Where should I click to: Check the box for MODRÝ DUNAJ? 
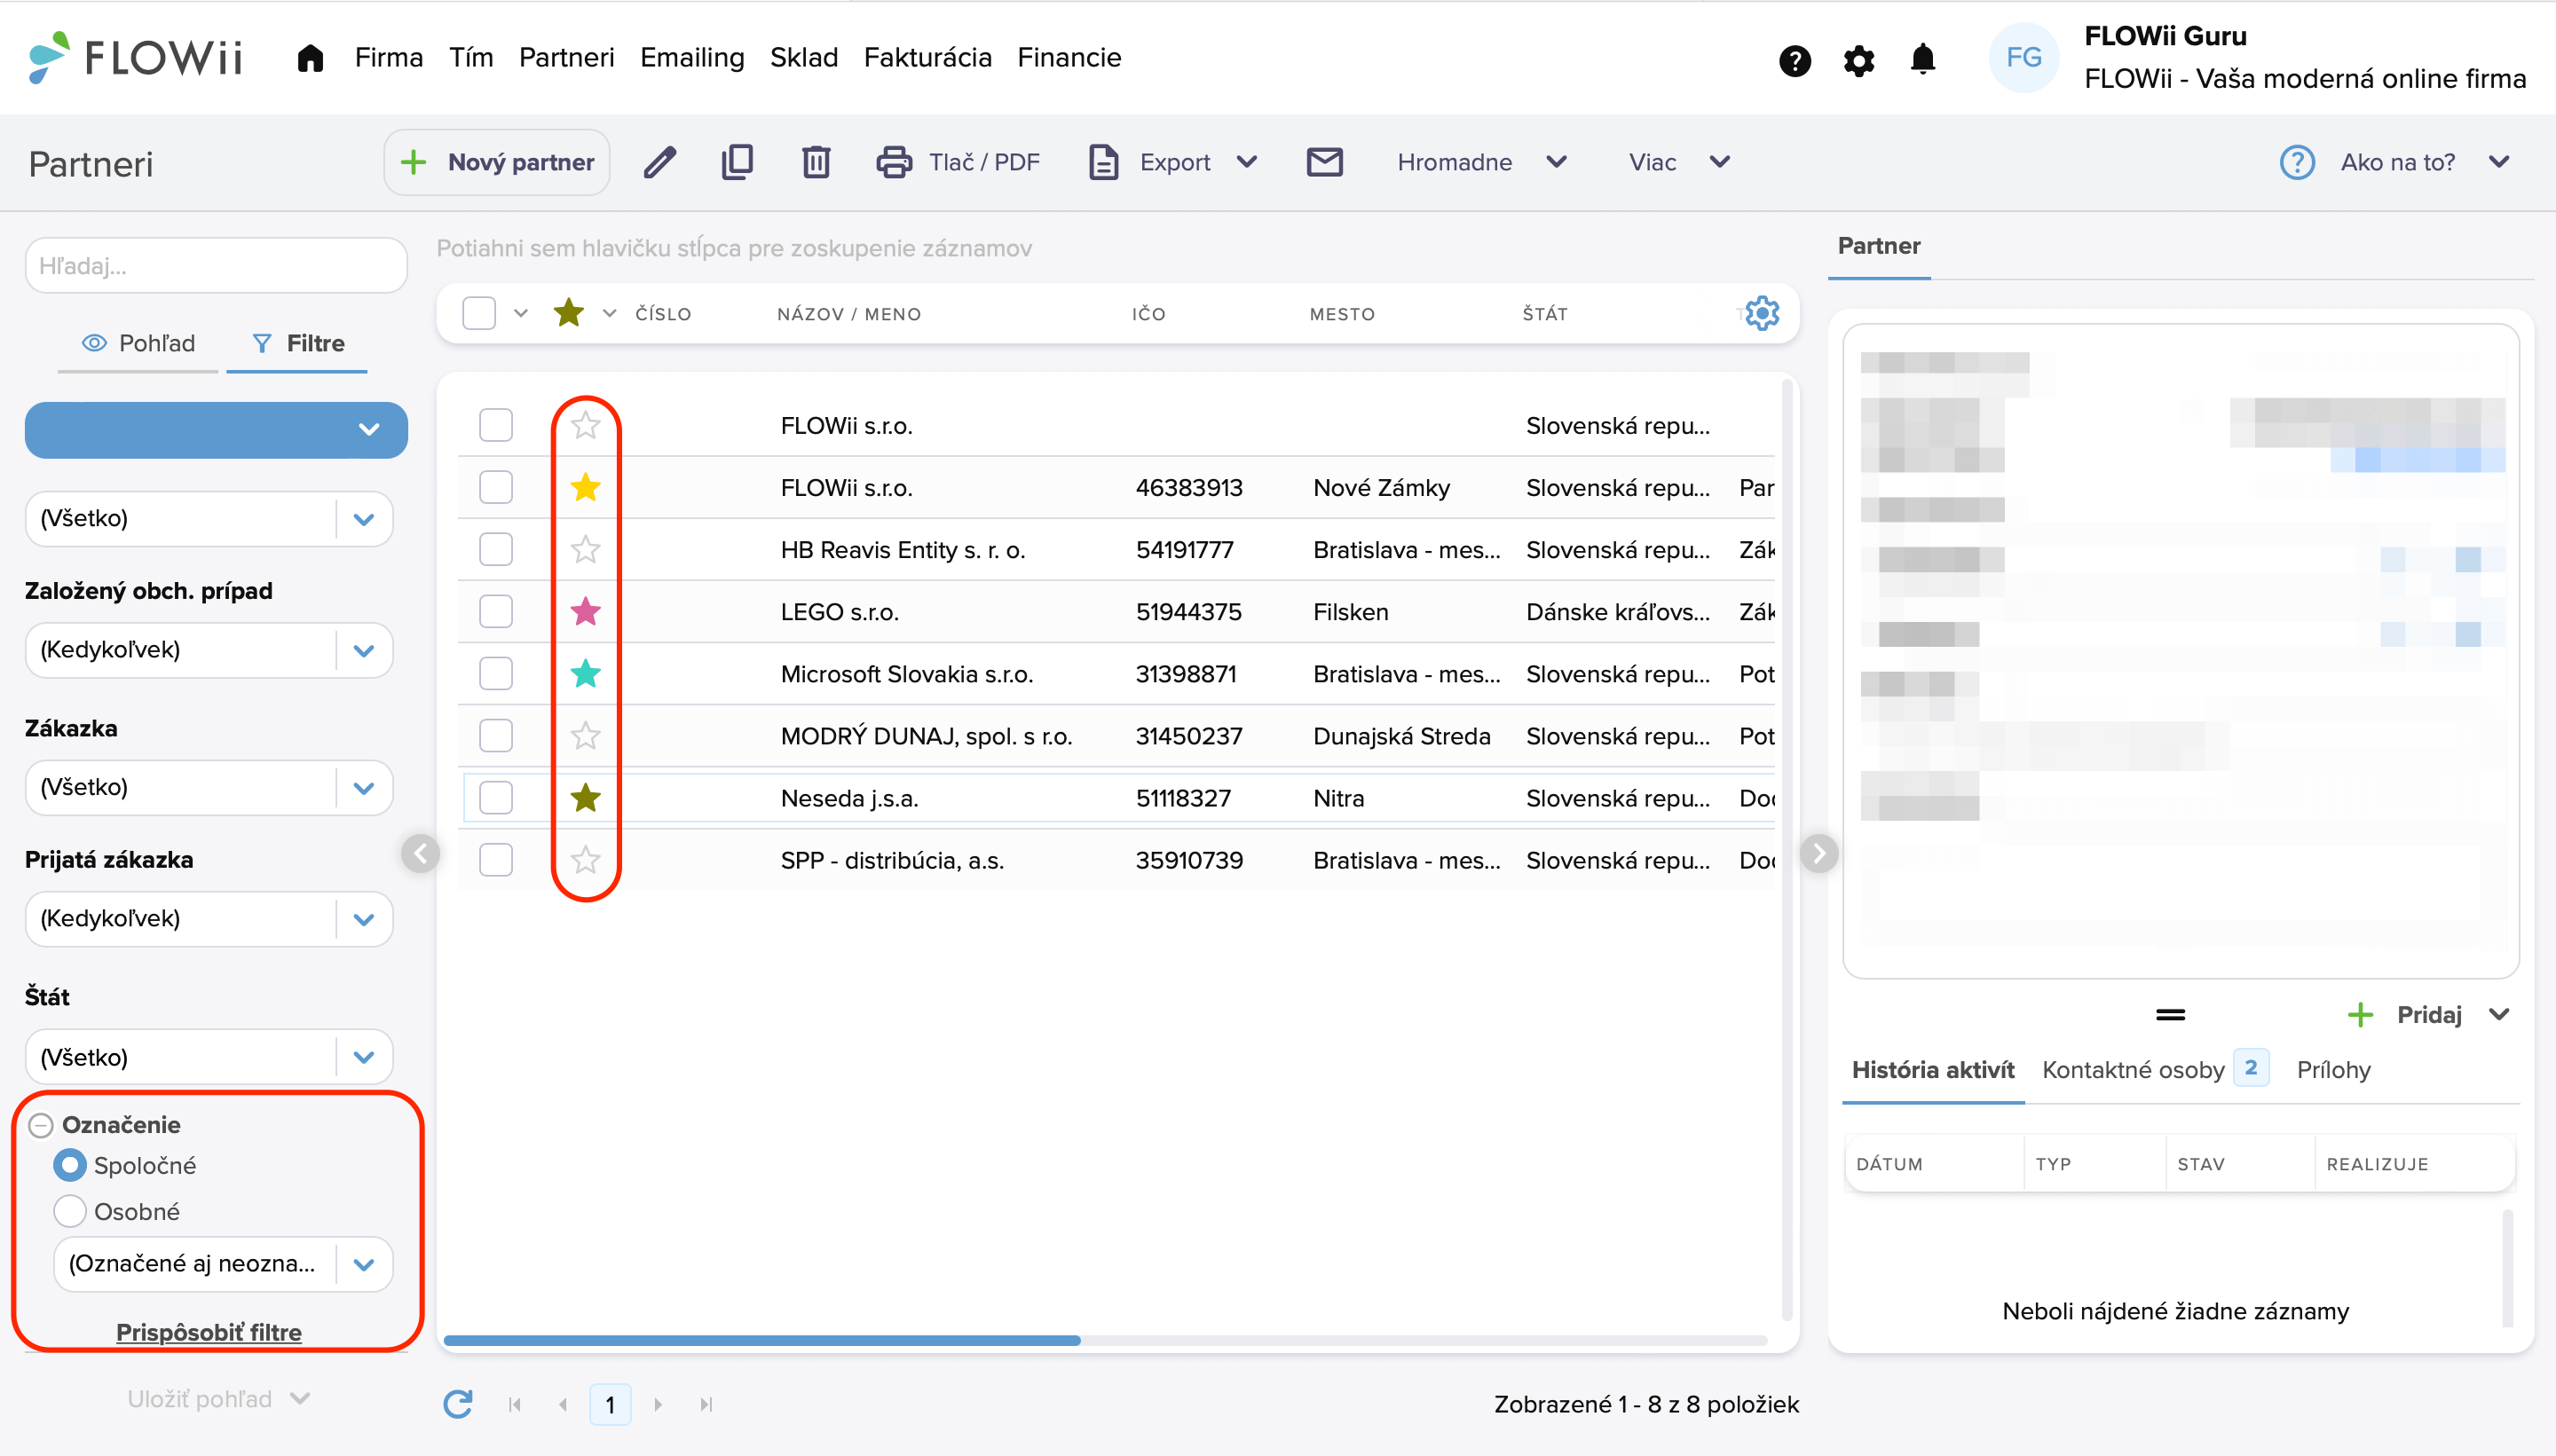(x=496, y=736)
